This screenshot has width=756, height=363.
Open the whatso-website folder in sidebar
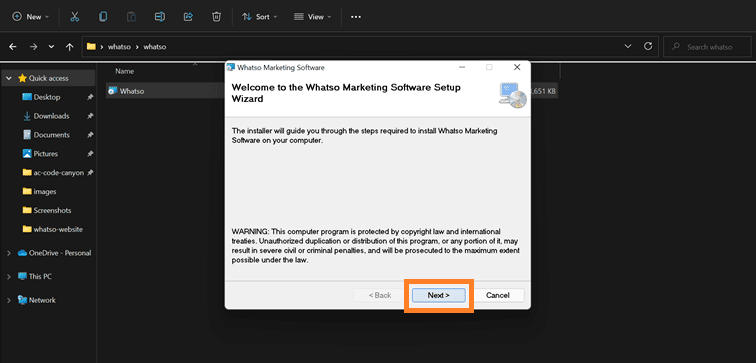[58, 229]
